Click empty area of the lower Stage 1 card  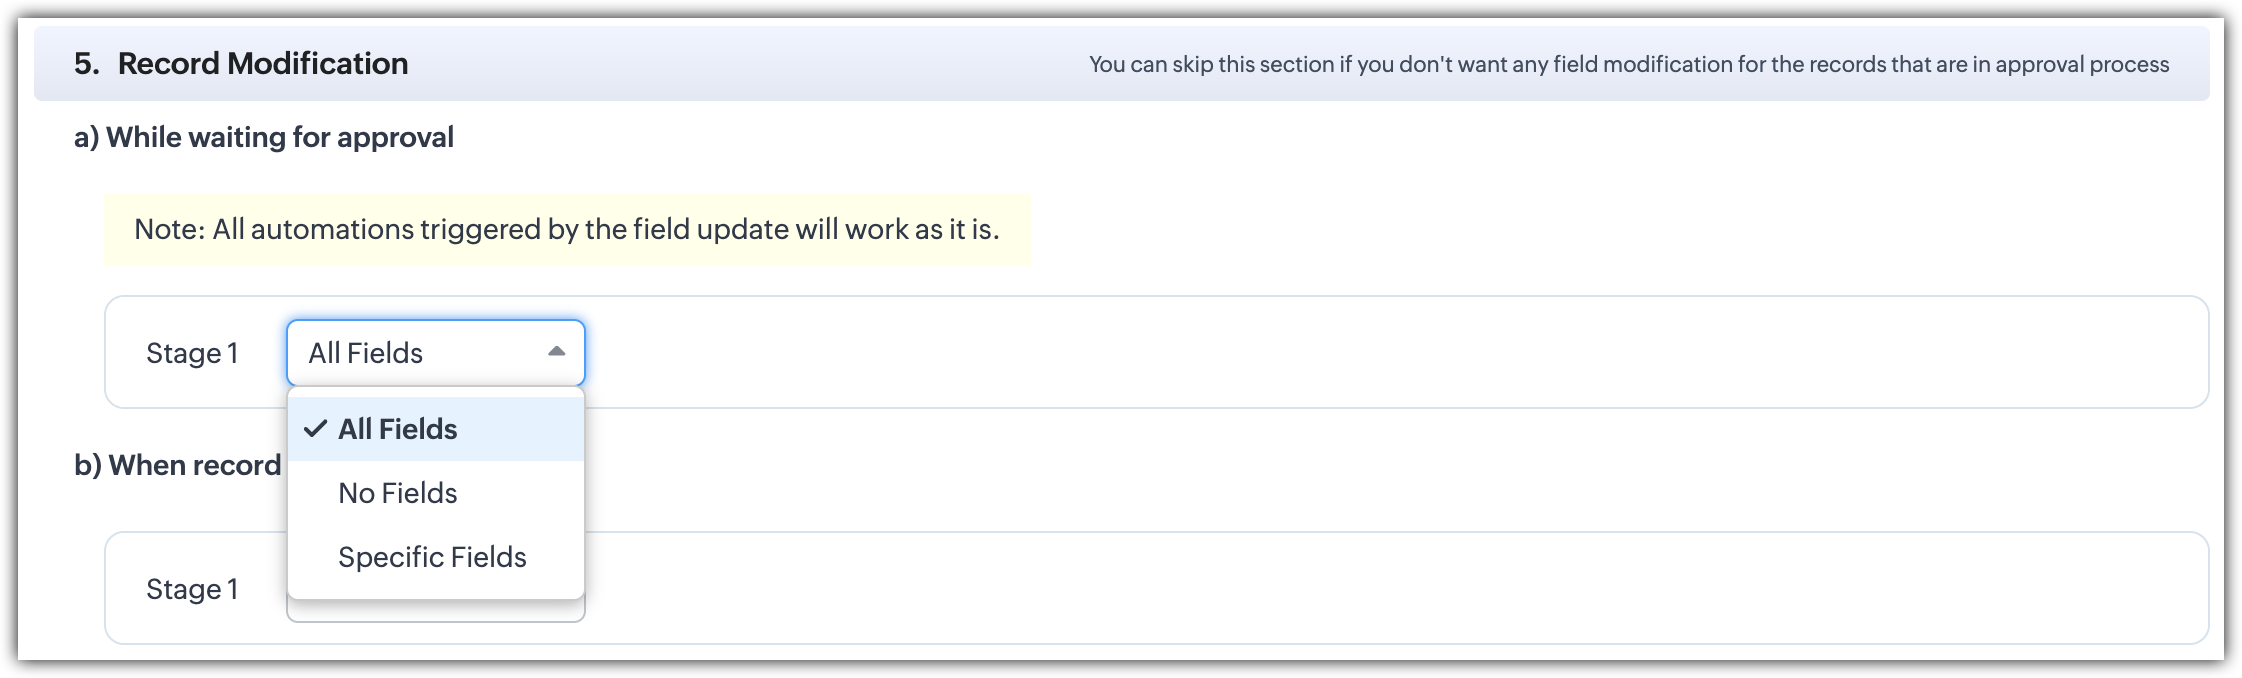pos(1300,588)
